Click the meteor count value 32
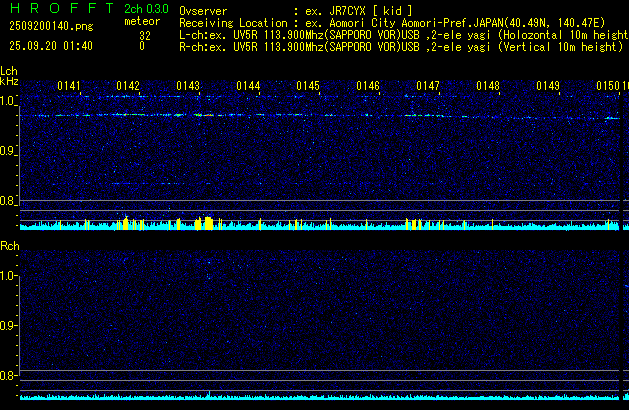 [x=145, y=34]
